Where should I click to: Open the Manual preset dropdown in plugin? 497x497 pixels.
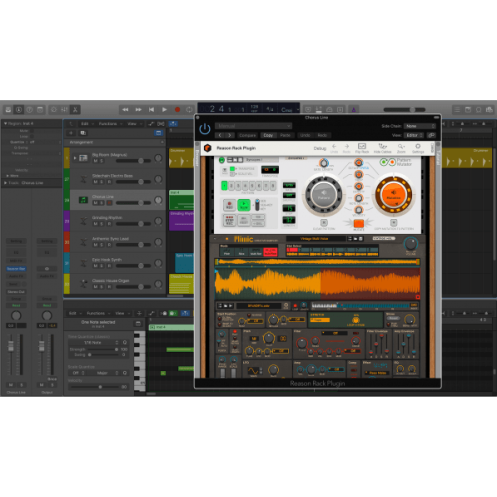tap(253, 126)
